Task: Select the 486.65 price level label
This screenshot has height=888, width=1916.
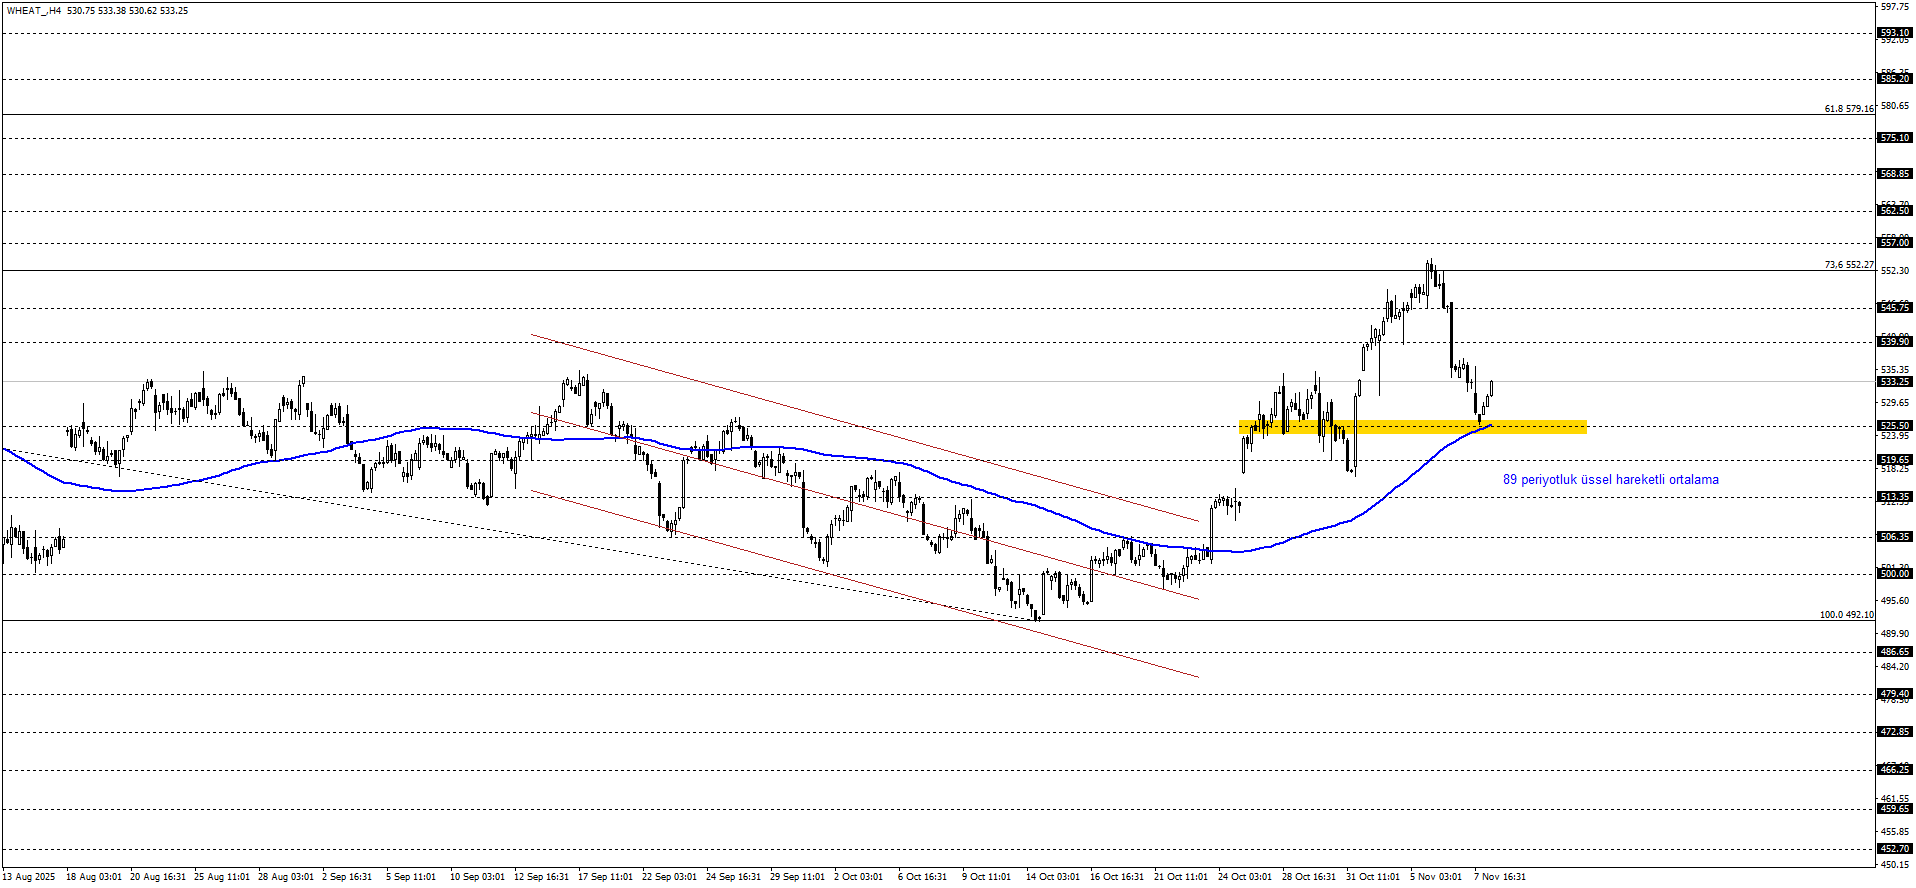Action: coord(1894,652)
